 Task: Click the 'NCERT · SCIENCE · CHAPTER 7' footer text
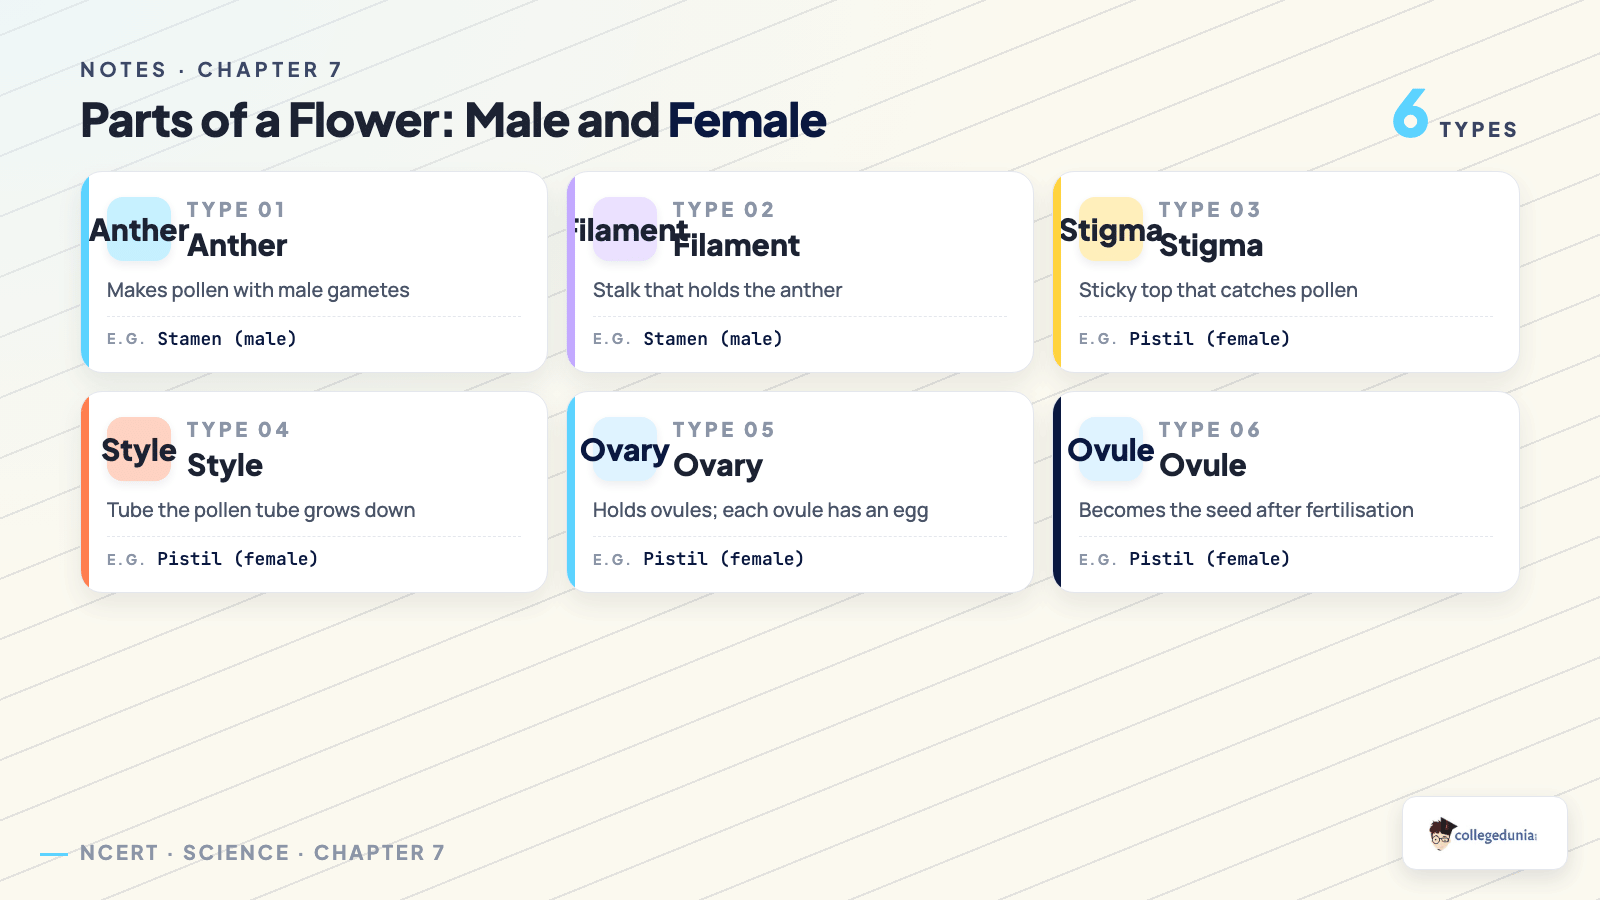click(262, 853)
